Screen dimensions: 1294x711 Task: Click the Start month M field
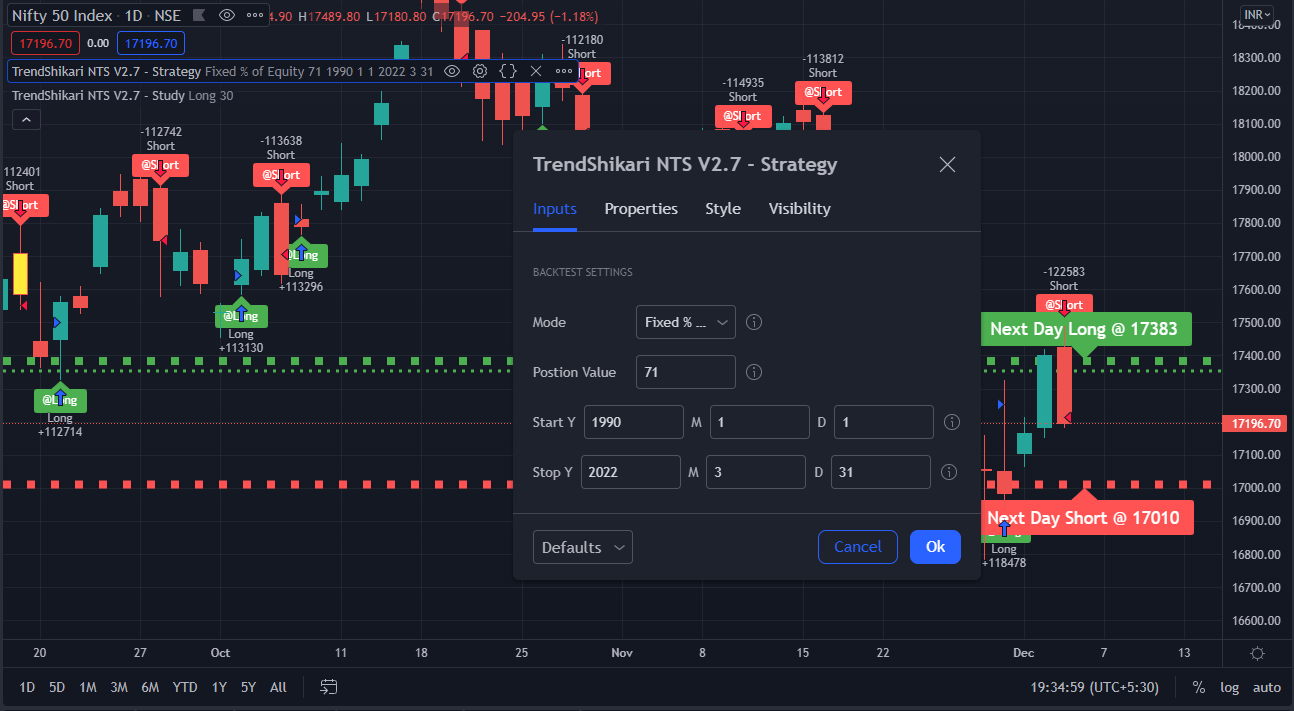coord(760,422)
